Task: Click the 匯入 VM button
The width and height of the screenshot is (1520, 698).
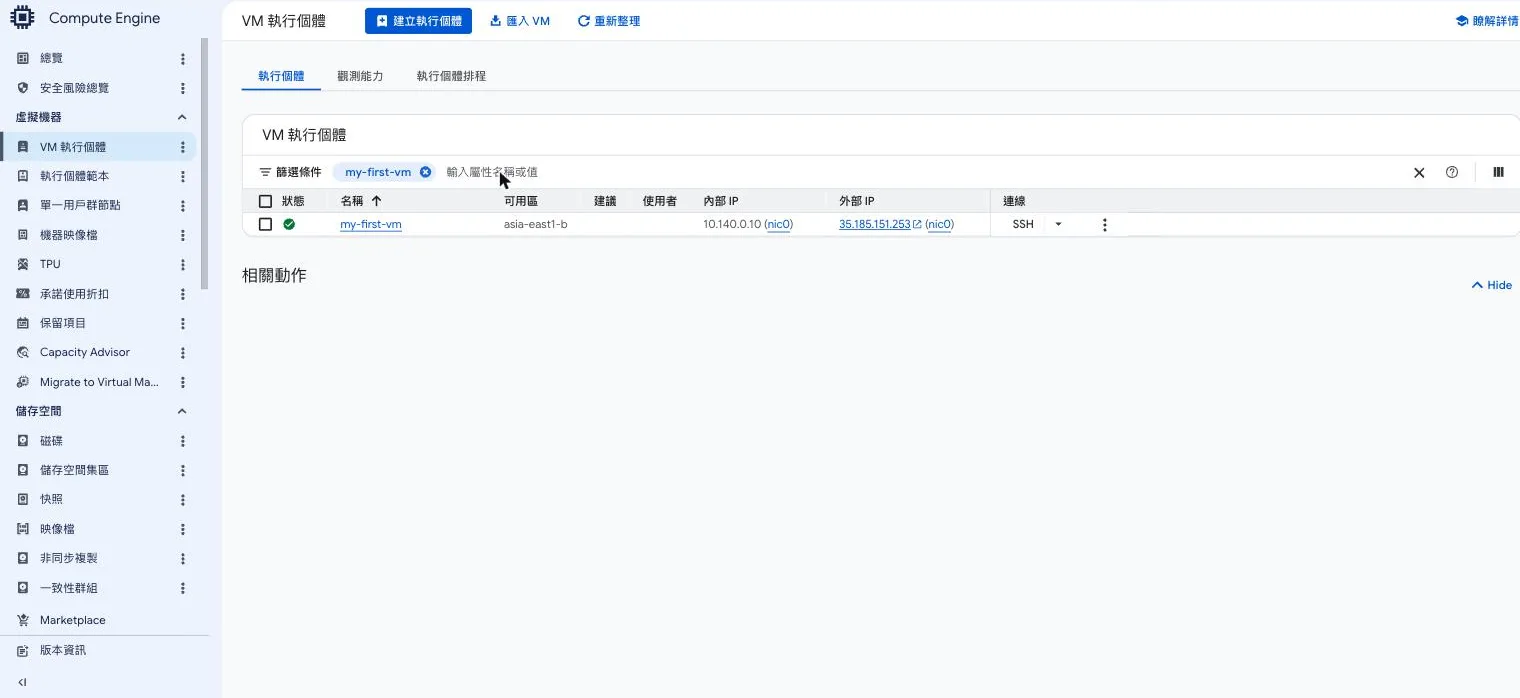Action: pos(520,21)
